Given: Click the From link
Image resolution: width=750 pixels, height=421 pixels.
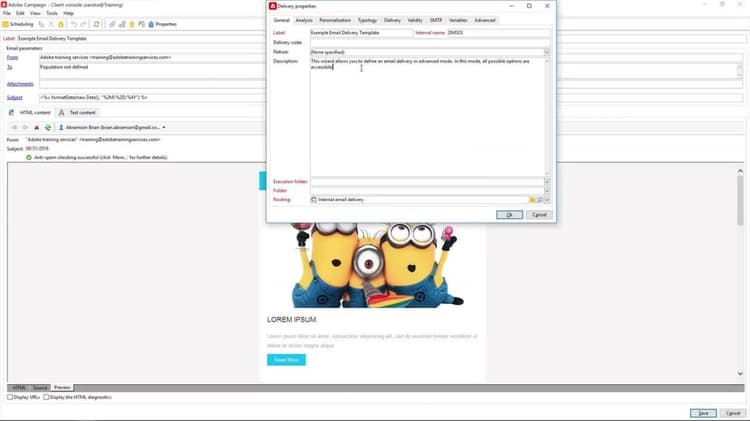Looking at the screenshot, I should [x=12, y=57].
